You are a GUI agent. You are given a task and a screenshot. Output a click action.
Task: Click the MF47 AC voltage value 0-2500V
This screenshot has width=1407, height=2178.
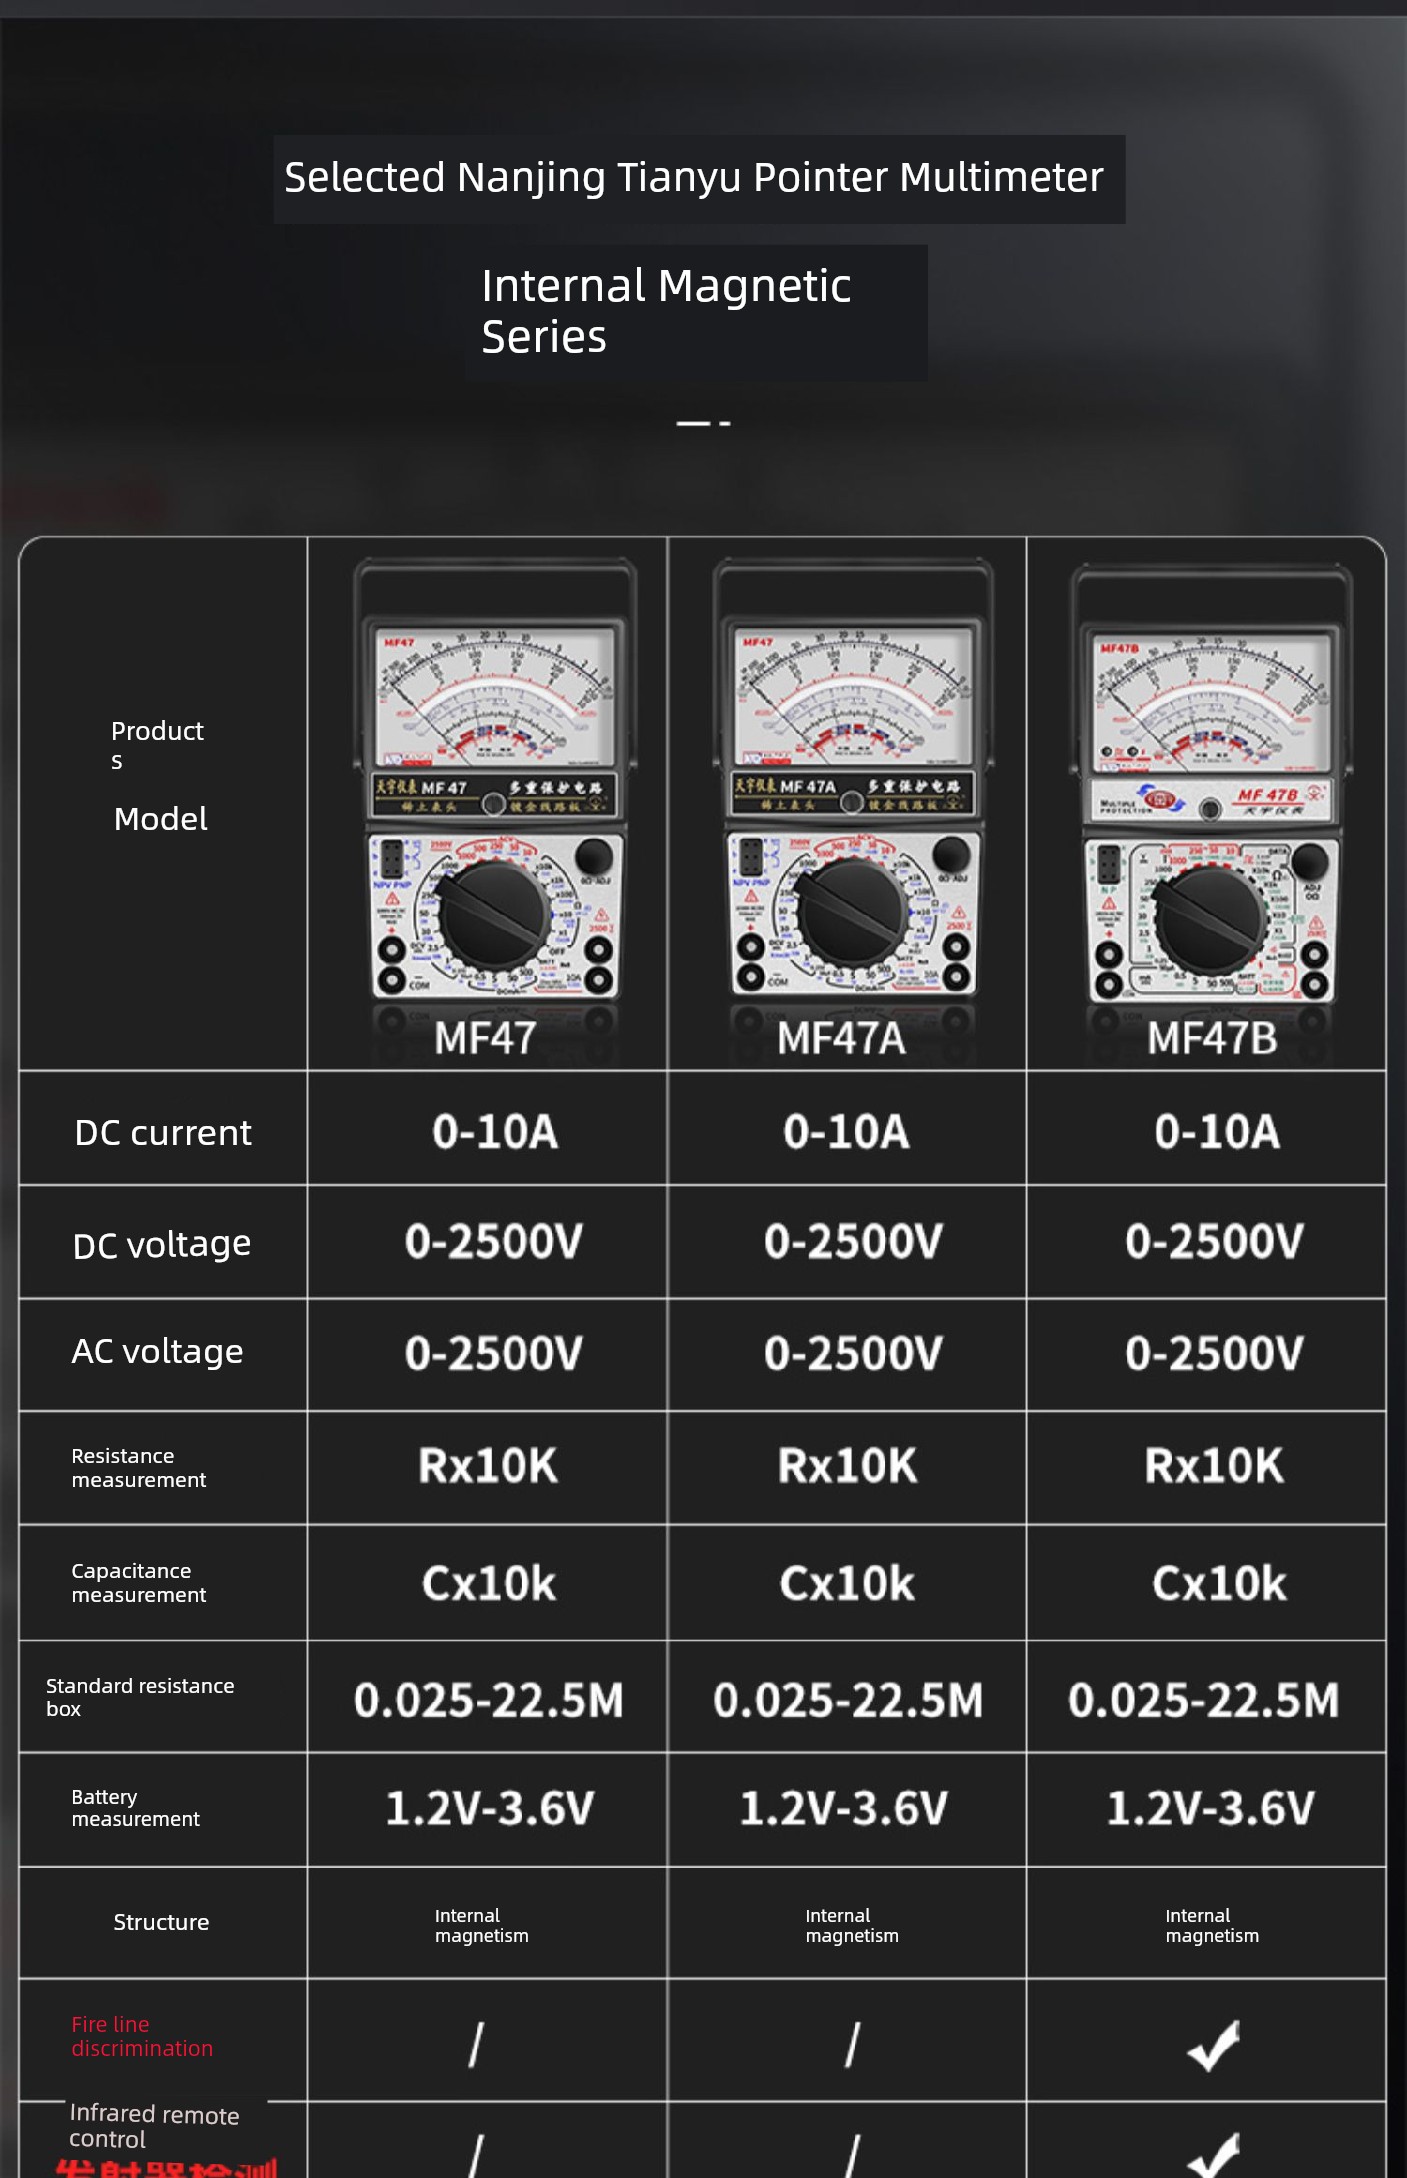[x=494, y=1353]
